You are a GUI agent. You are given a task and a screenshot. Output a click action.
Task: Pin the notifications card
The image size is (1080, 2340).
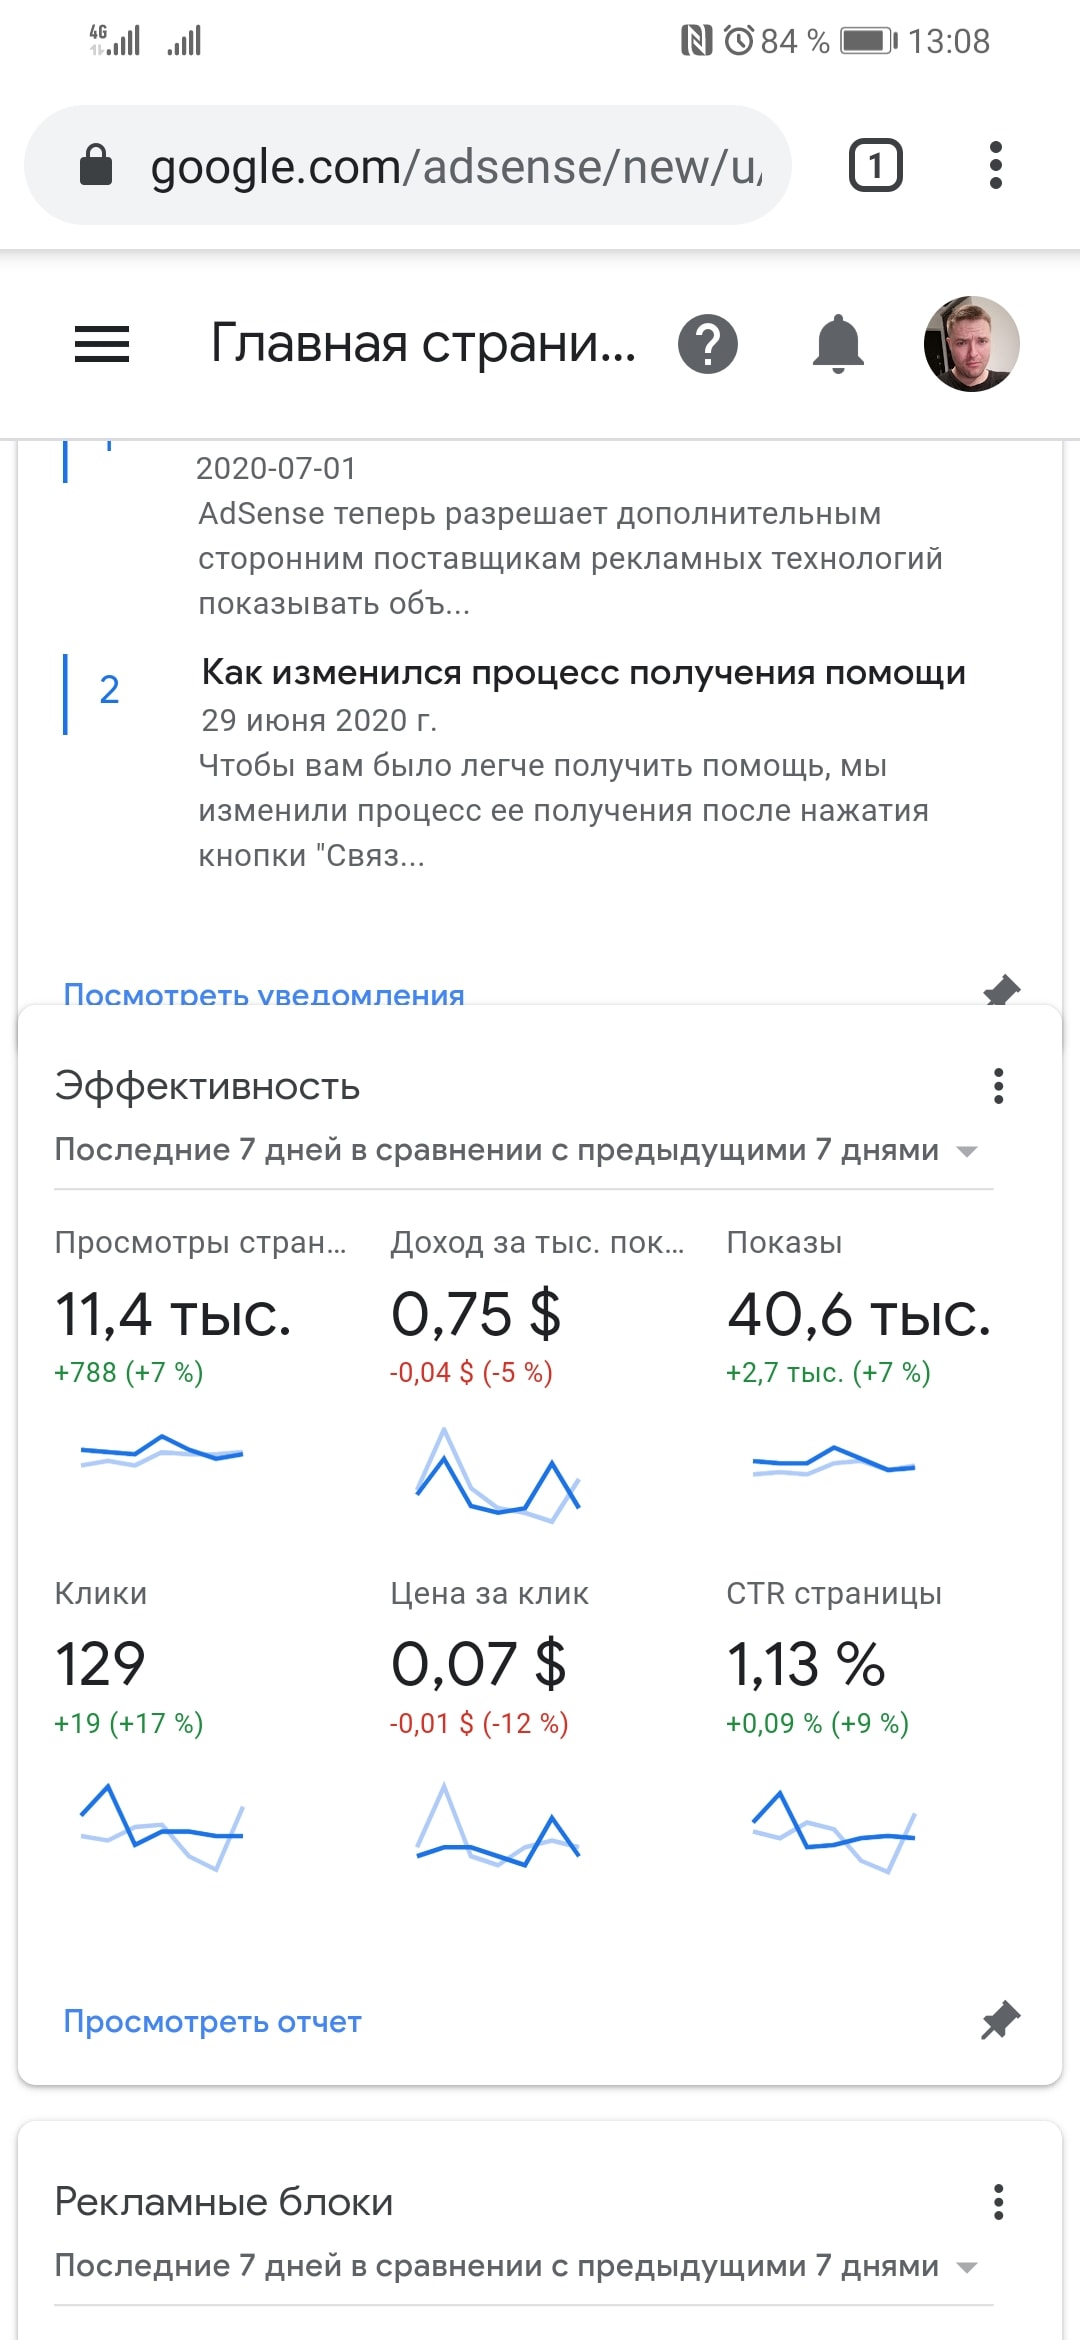(x=1001, y=990)
